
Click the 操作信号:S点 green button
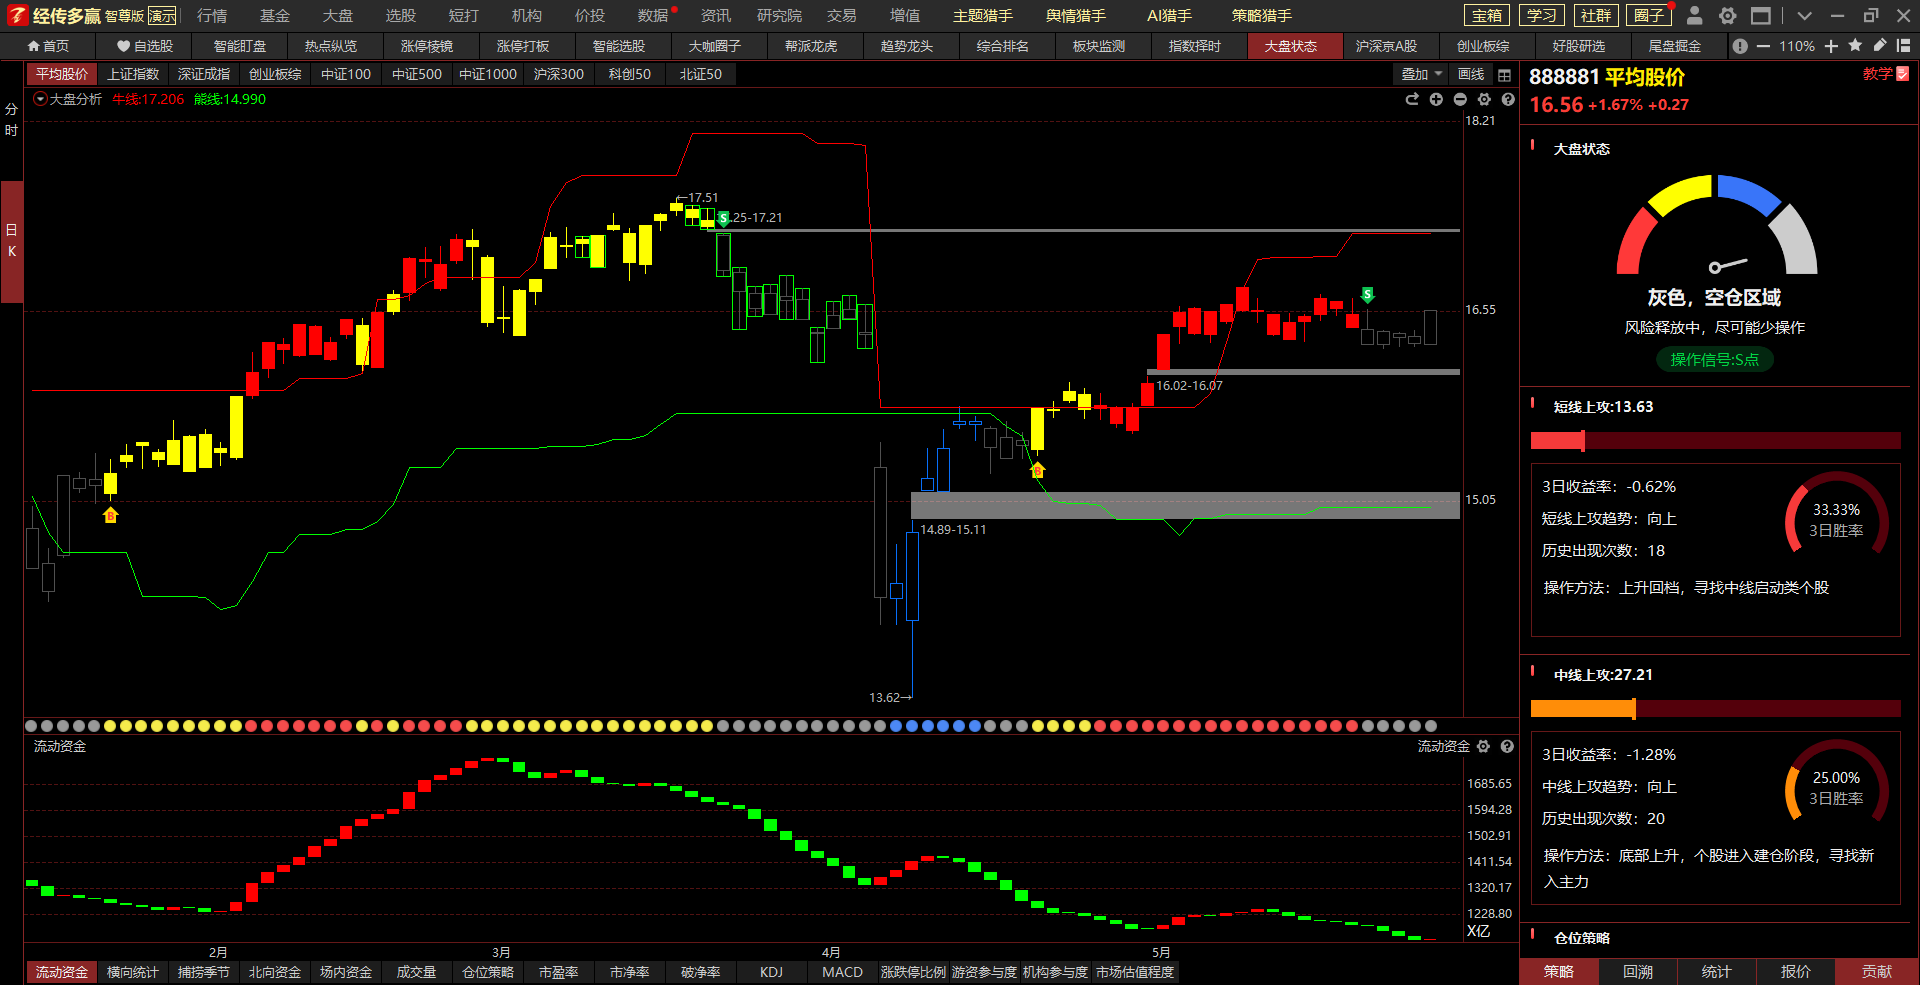click(1715, 360)
